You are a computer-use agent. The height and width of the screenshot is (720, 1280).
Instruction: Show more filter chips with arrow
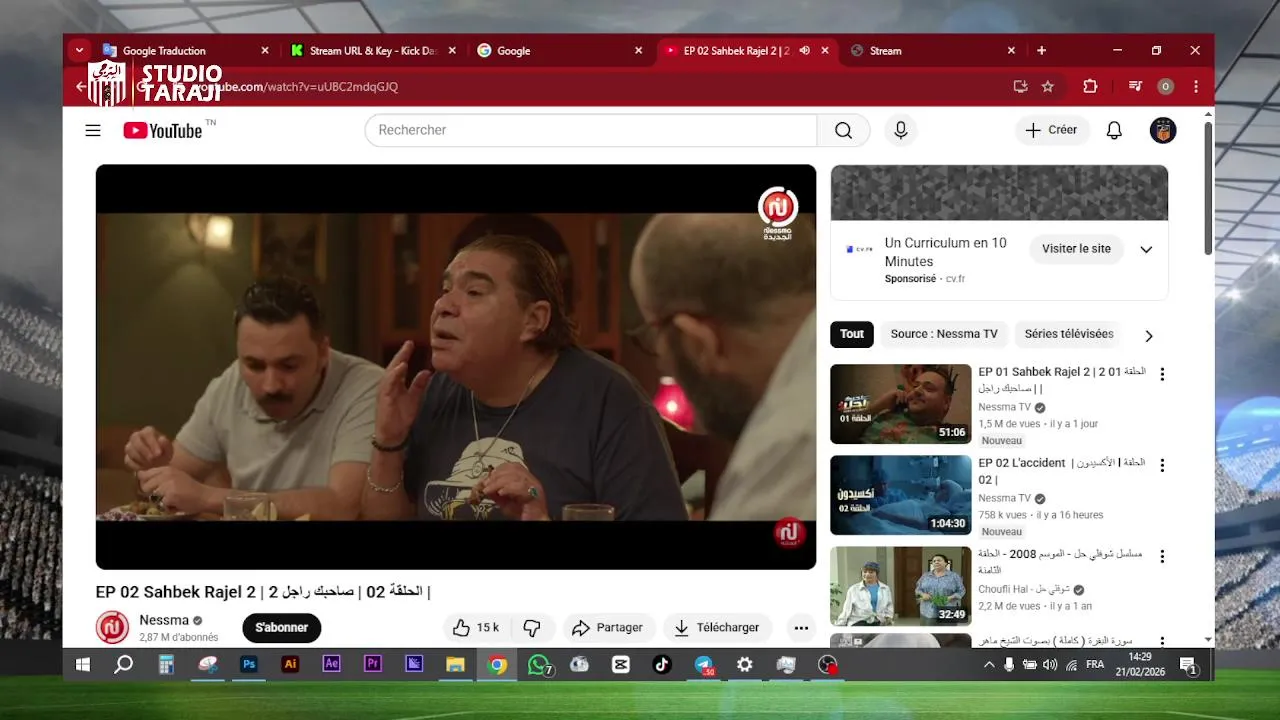(x=1148, y=335)
